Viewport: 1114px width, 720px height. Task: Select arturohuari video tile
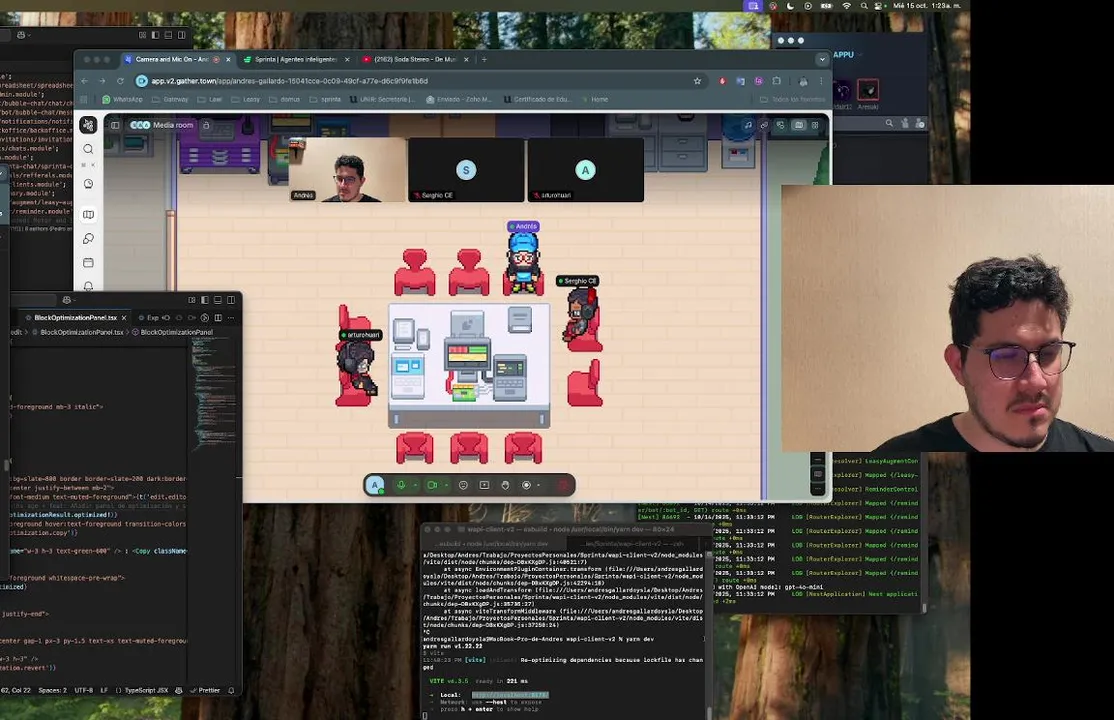tap(585, 170)
